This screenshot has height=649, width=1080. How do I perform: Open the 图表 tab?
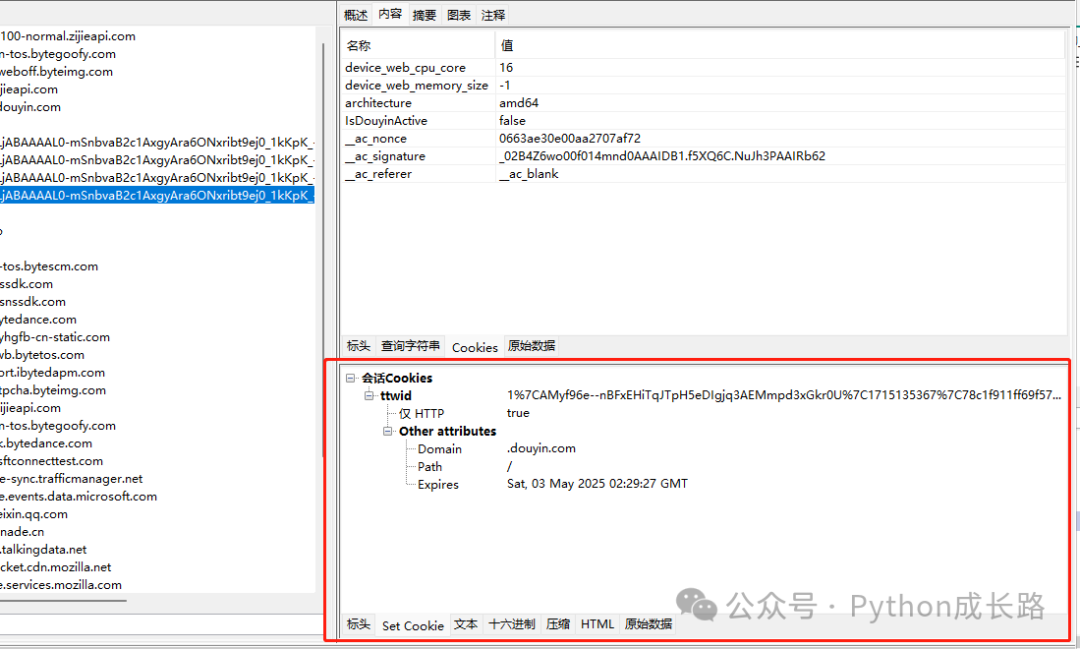[459, 14]
